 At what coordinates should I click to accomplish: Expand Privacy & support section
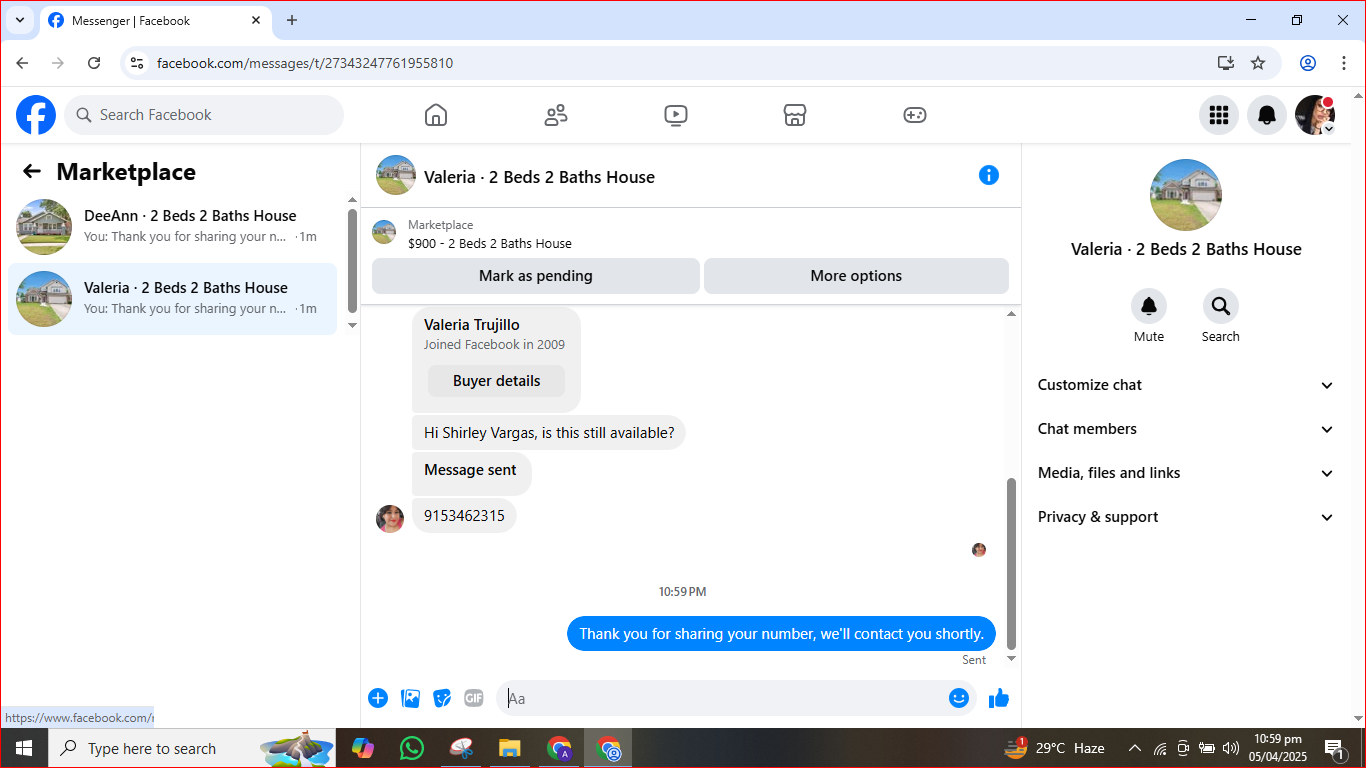[1186, 517]
